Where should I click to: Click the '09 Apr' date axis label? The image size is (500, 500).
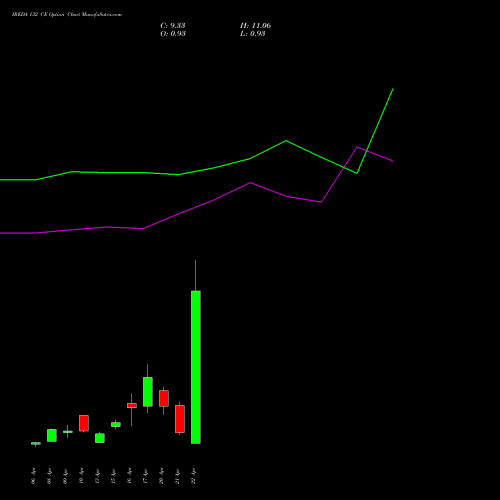click(x=65, y=476)
